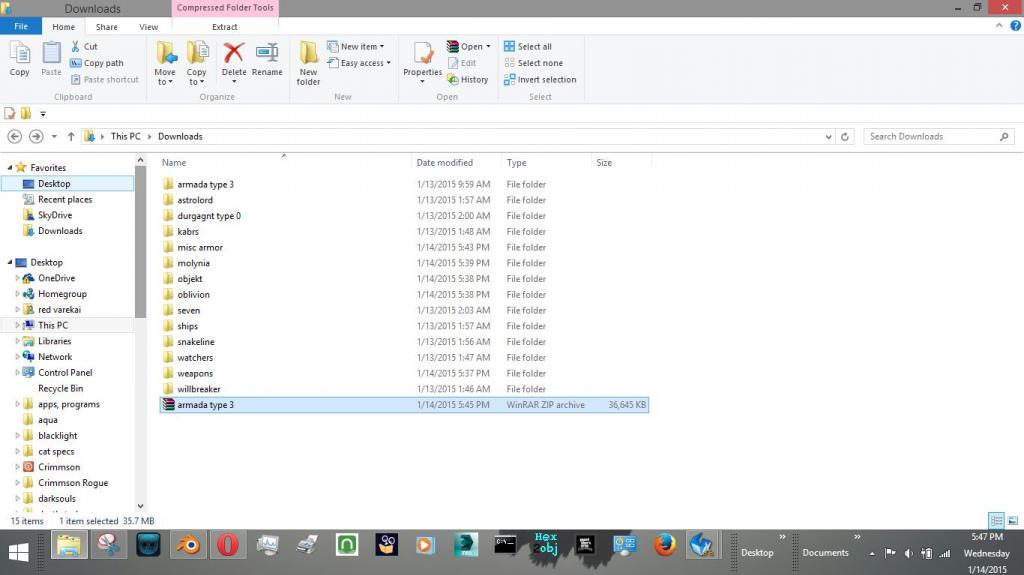
Task: Open command prompt taskbar icon
Action: coord(505,544)
